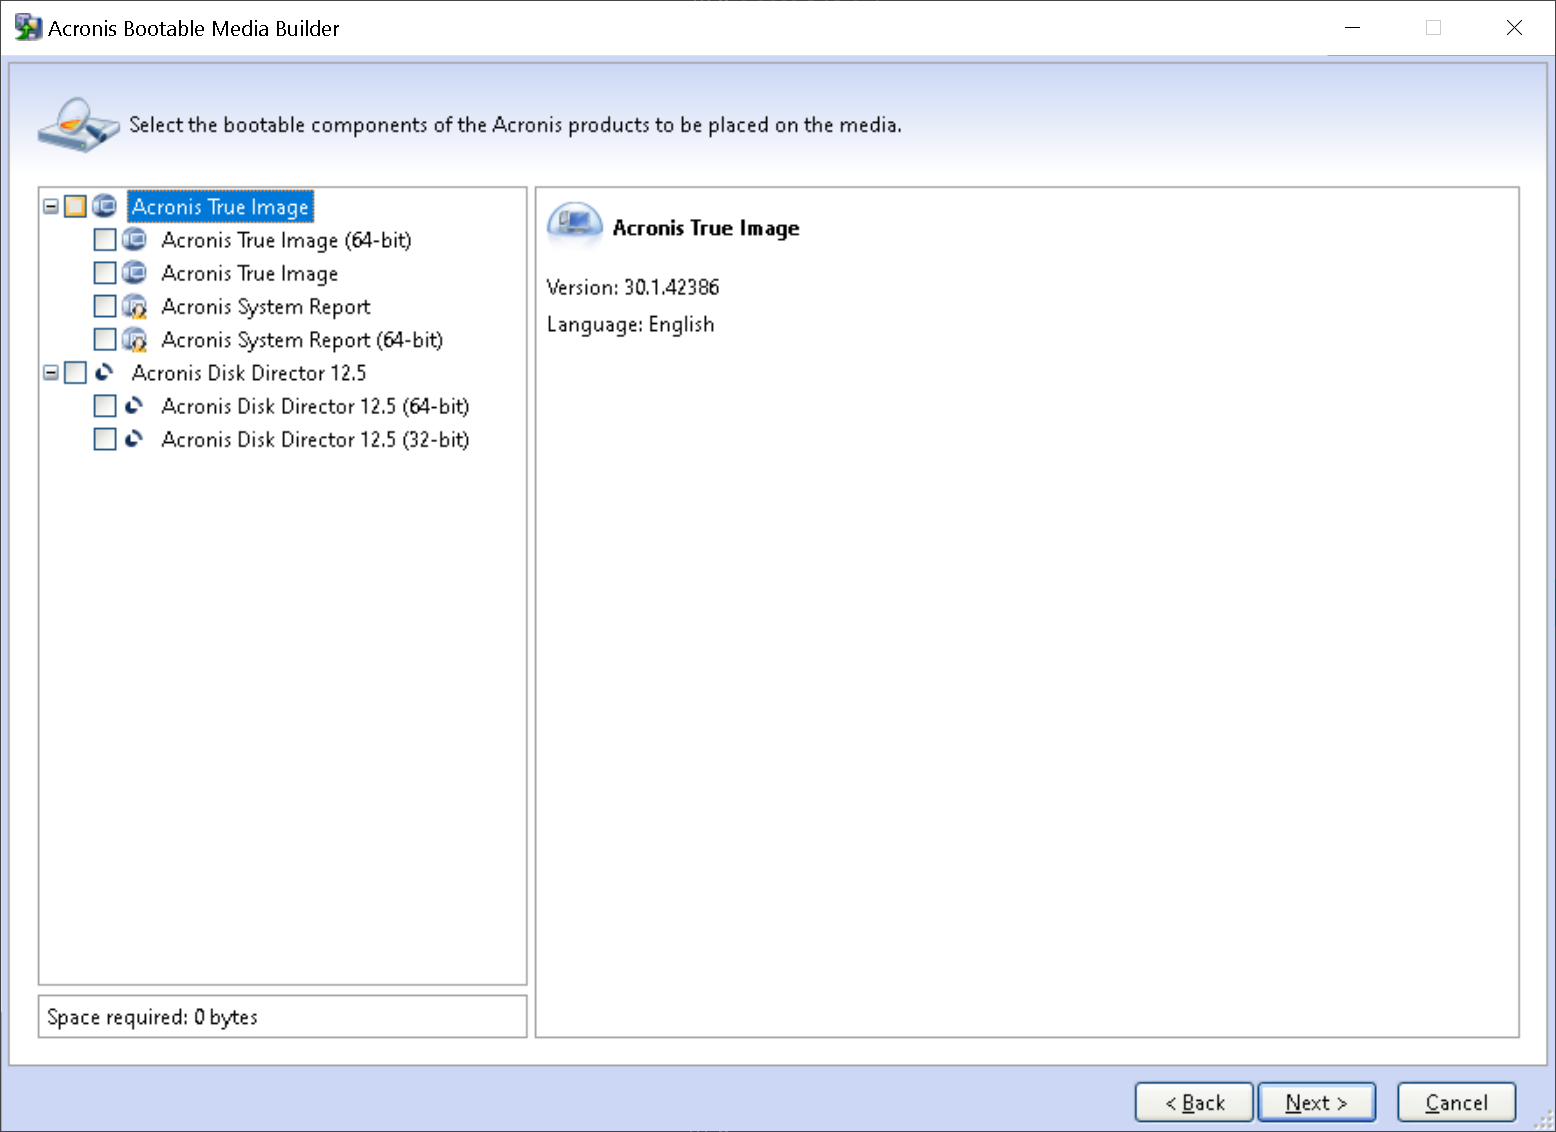The image size is (1556, 1132).
Task: Select Acronis Disk Director 12.5 (32-bit) row
Action: click(315, 439)
